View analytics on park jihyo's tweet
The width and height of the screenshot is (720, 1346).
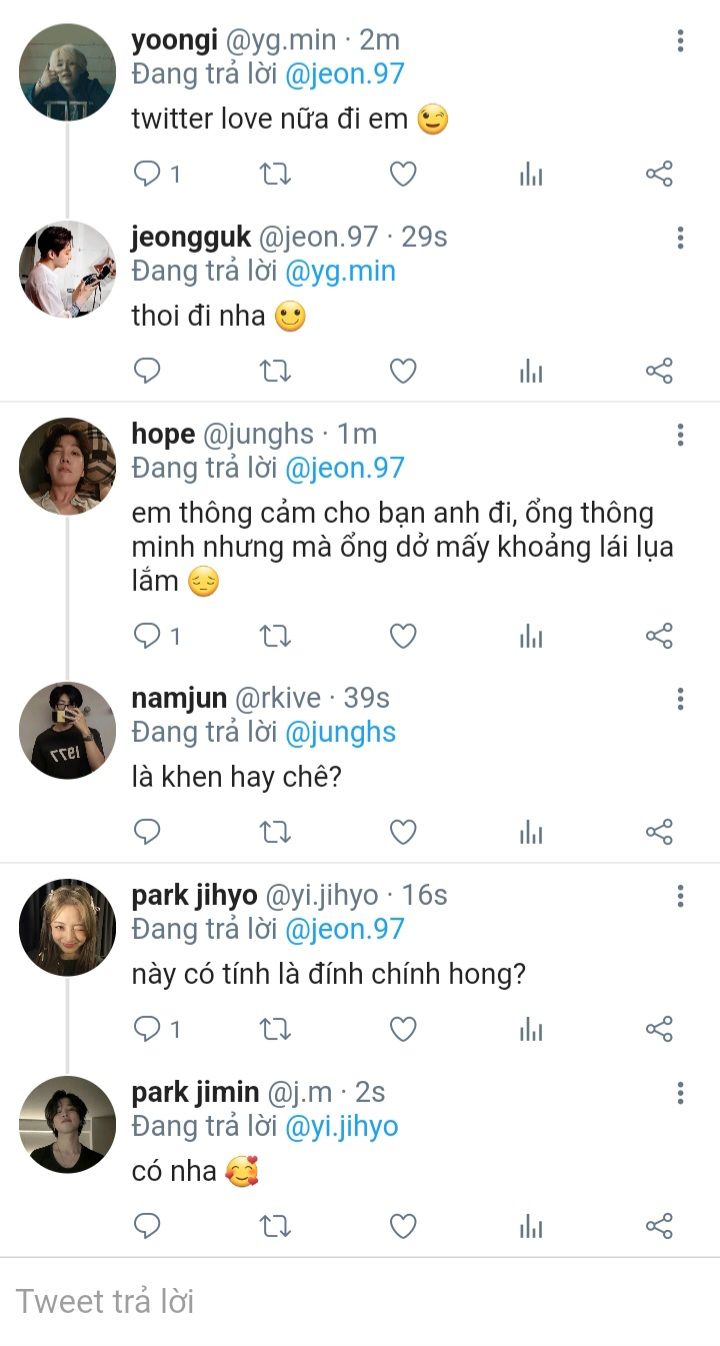(x=531, y=1029)
